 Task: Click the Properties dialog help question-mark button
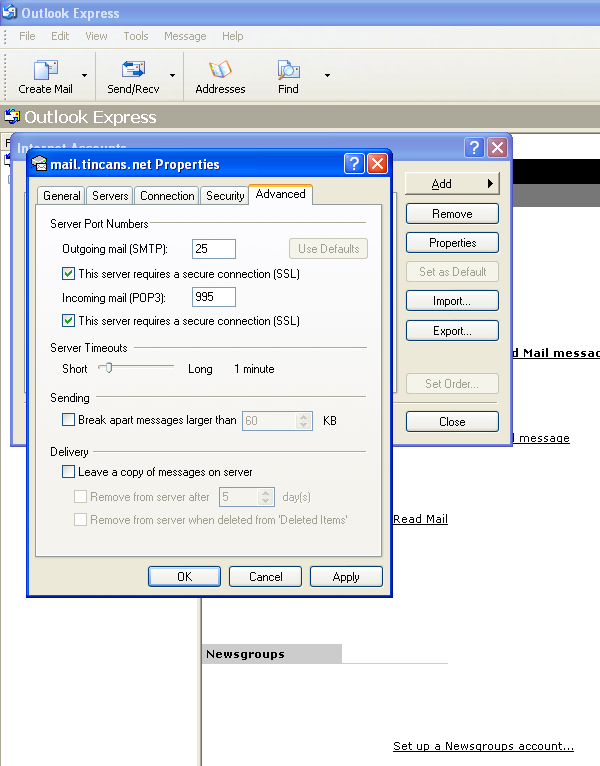point(354,164)
